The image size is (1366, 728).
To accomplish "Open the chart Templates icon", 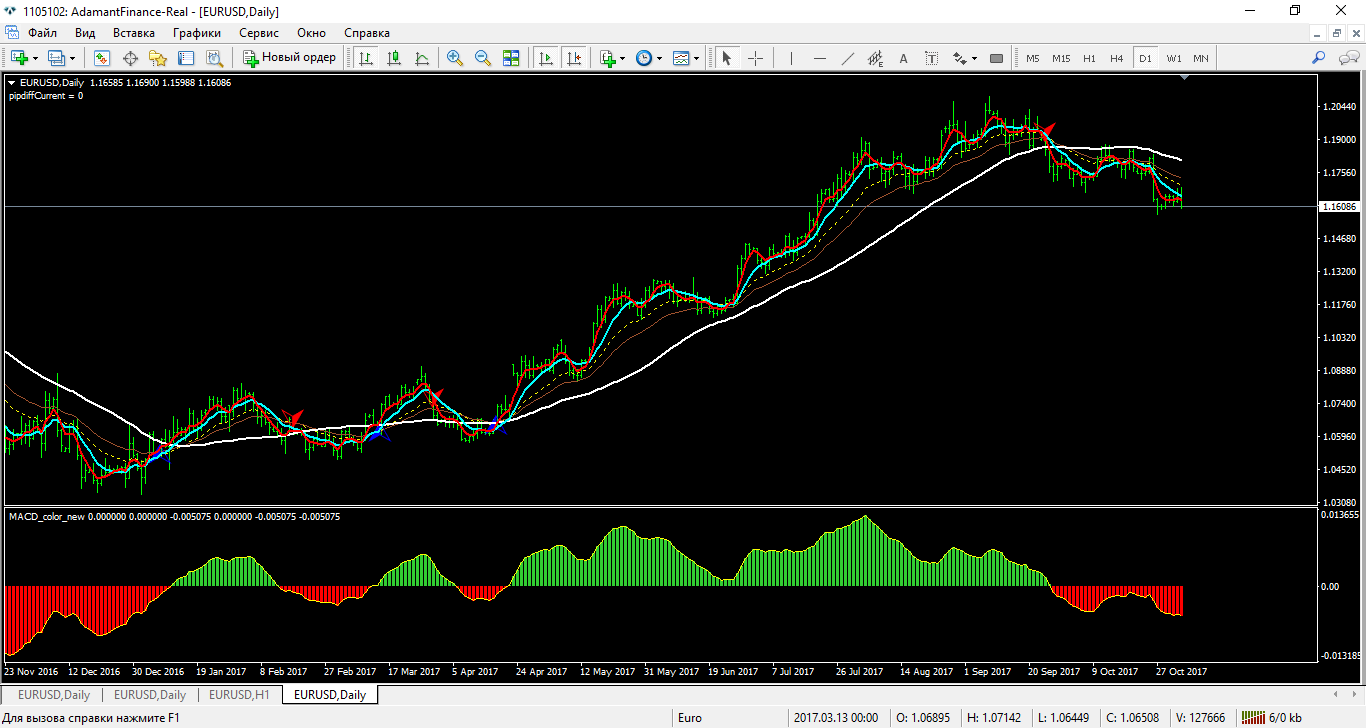I will tap(681, 58).
